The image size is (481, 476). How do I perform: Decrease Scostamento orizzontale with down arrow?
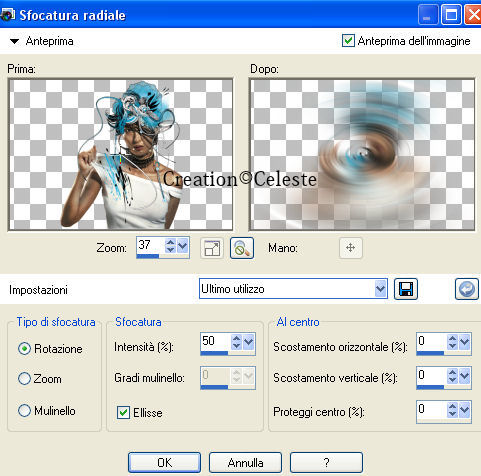coord(452,346)
